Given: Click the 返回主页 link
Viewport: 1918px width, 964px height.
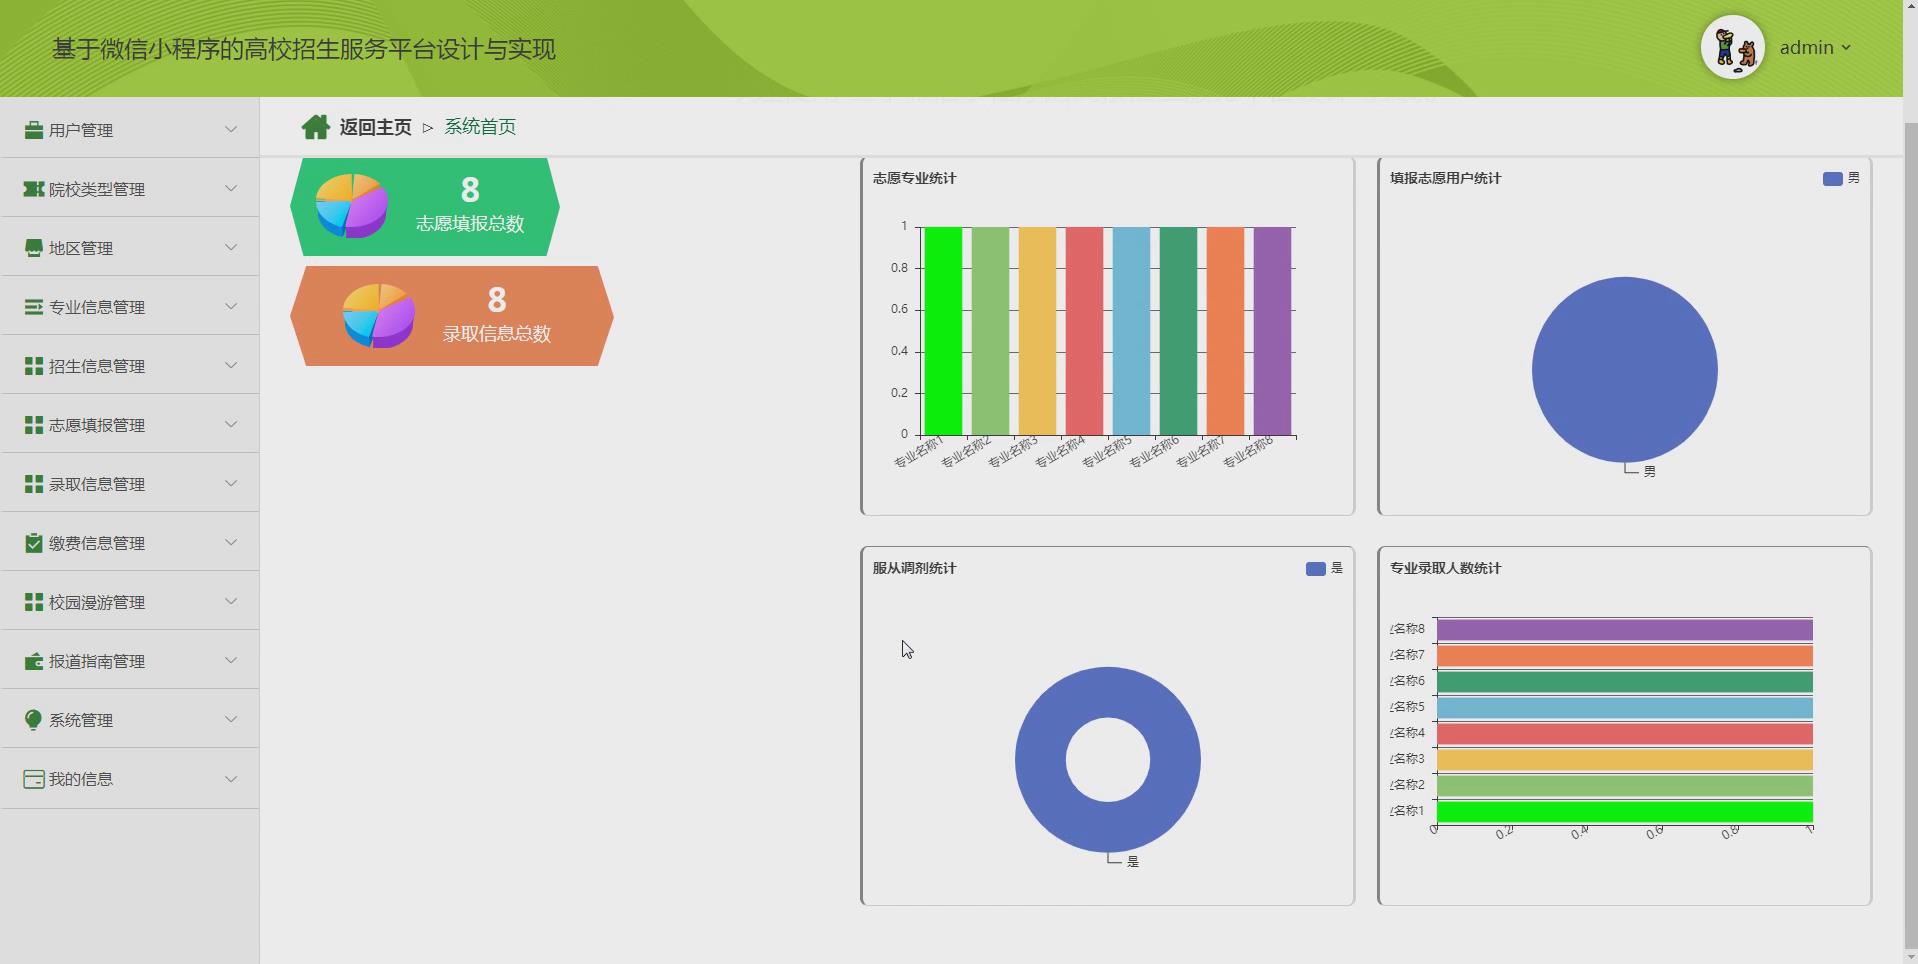Looking at the screenshot, I should pyautogui.click(x=375, y=127).
